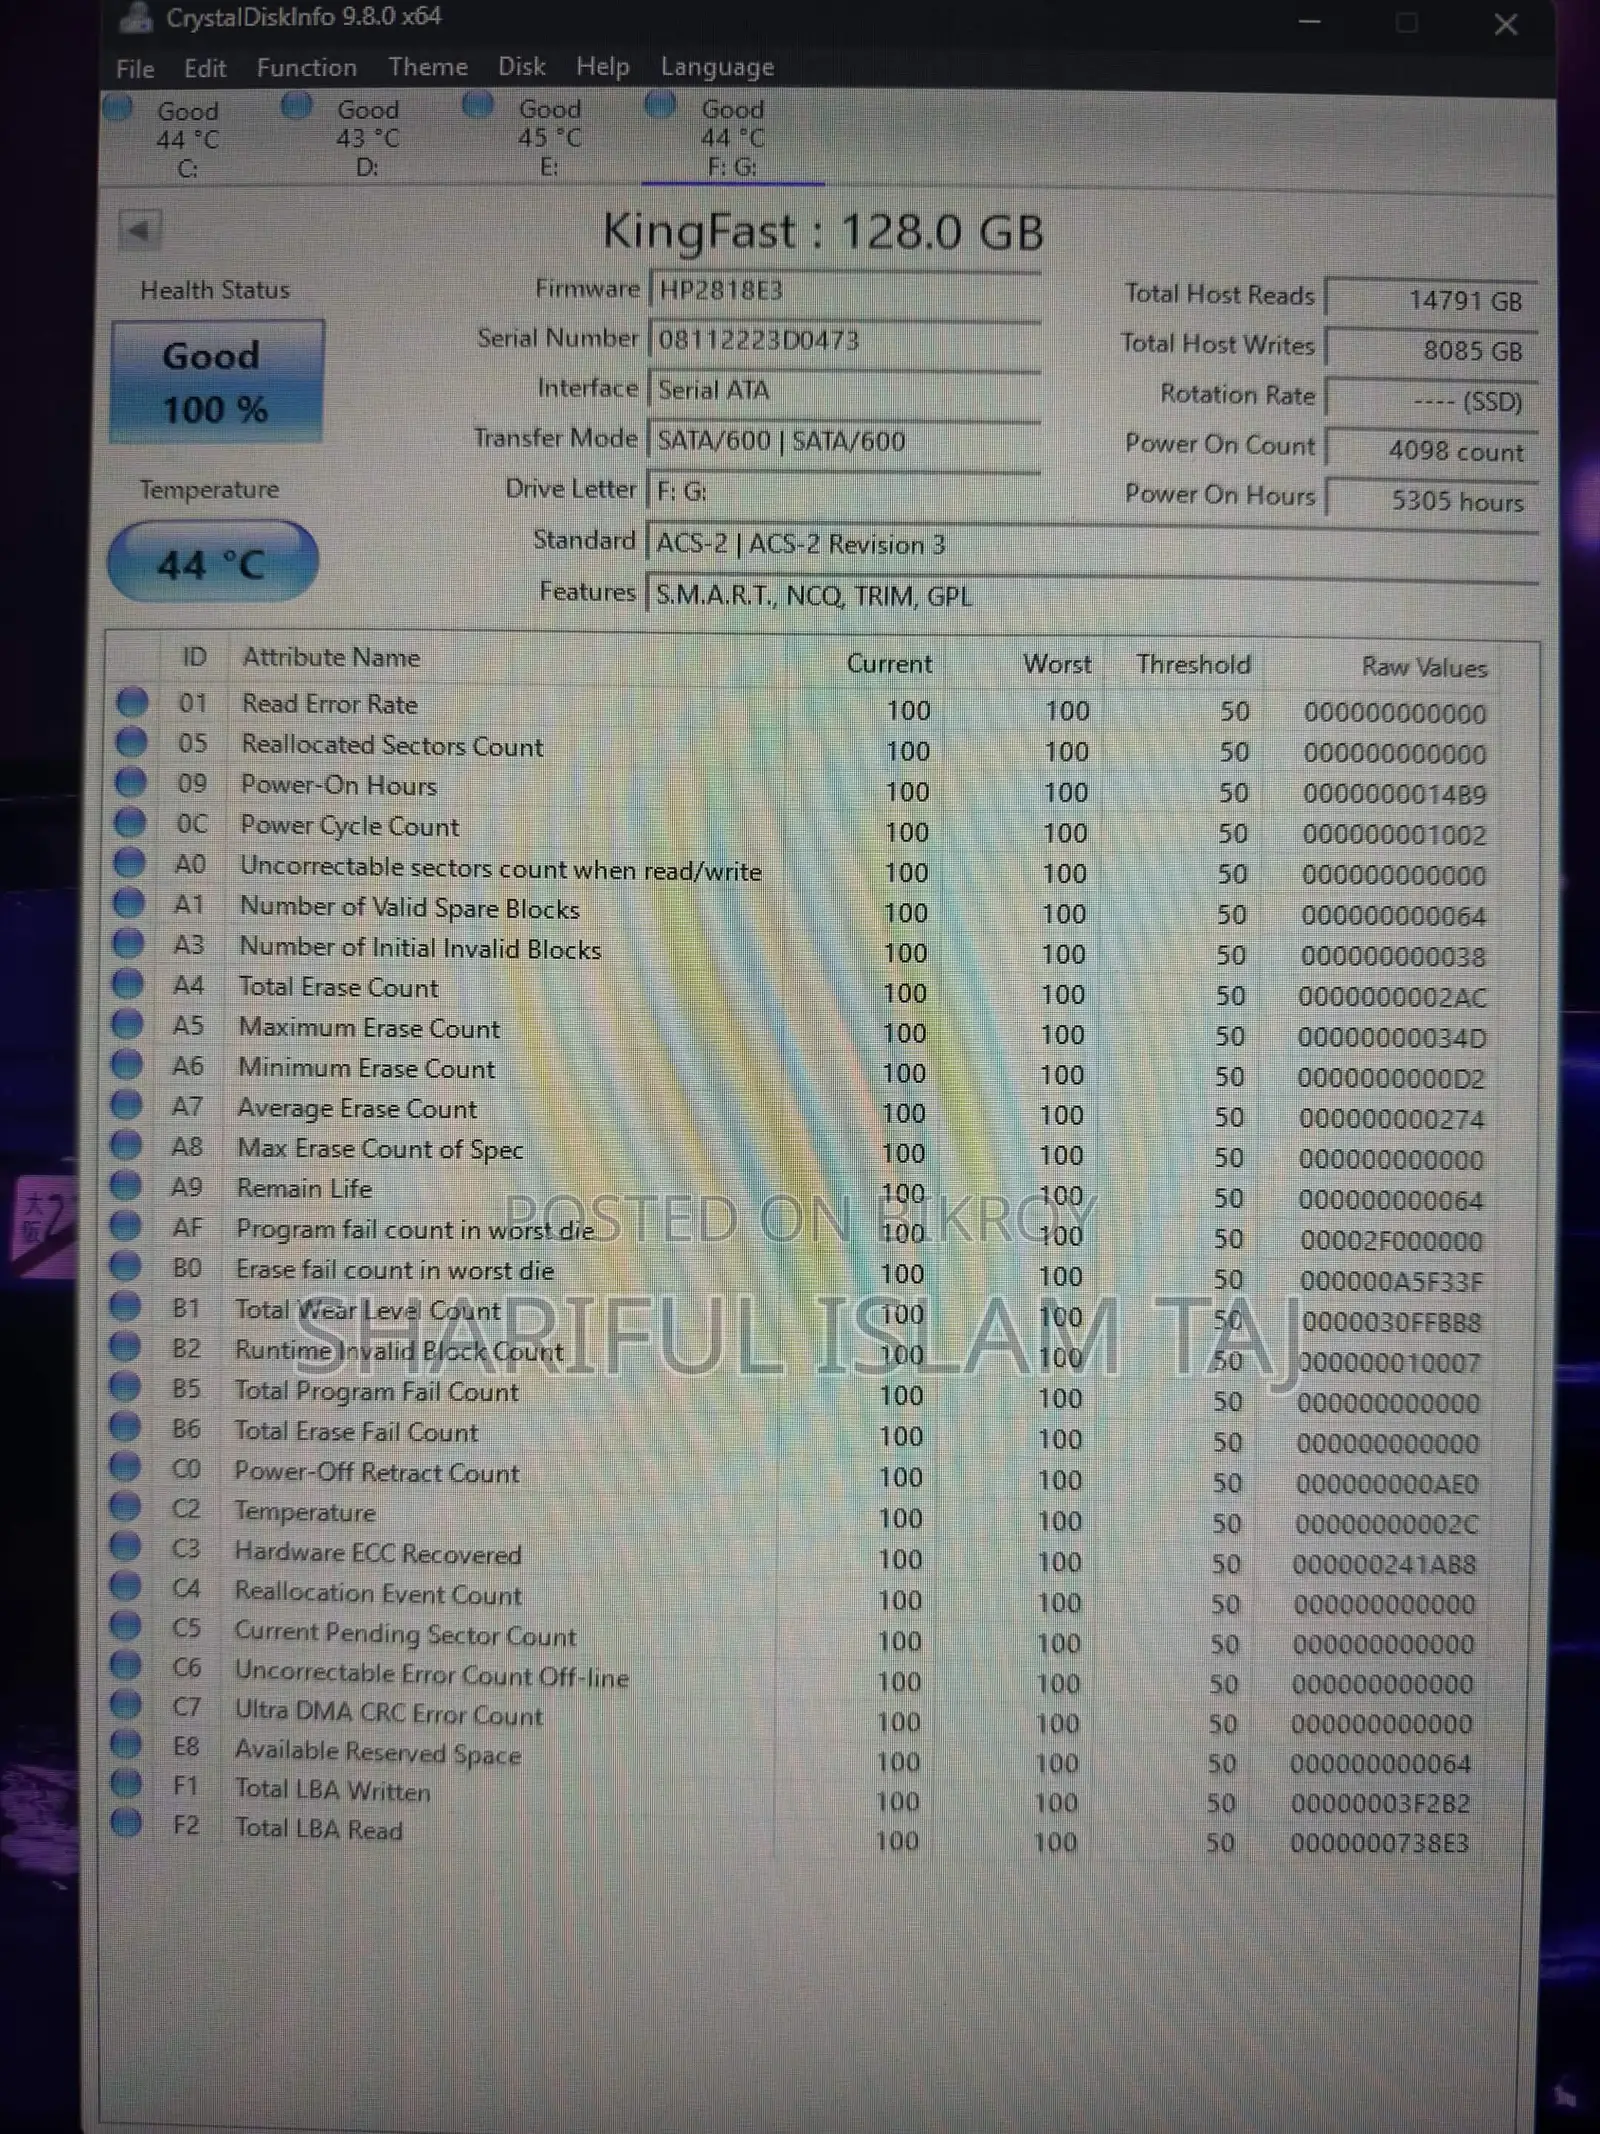Click the CrystalDiskInfo app icon in title bar
1600x2134 pixels.
[x=136, y=16]
